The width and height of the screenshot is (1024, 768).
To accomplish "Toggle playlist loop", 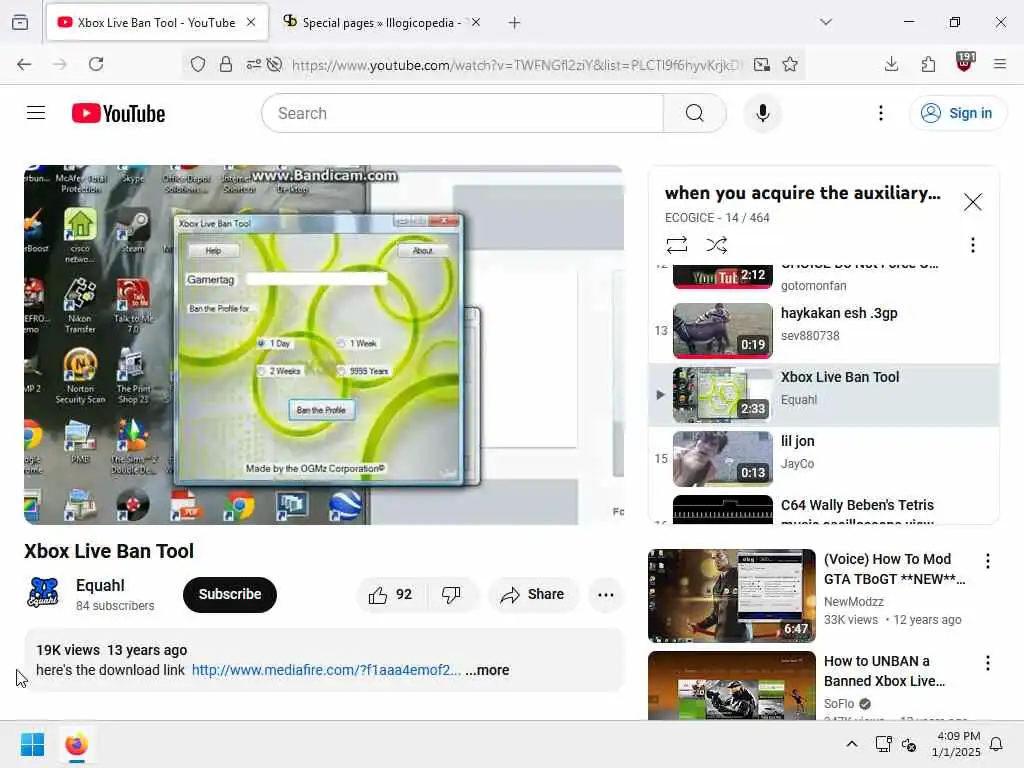I will click(x=677, y=245).
